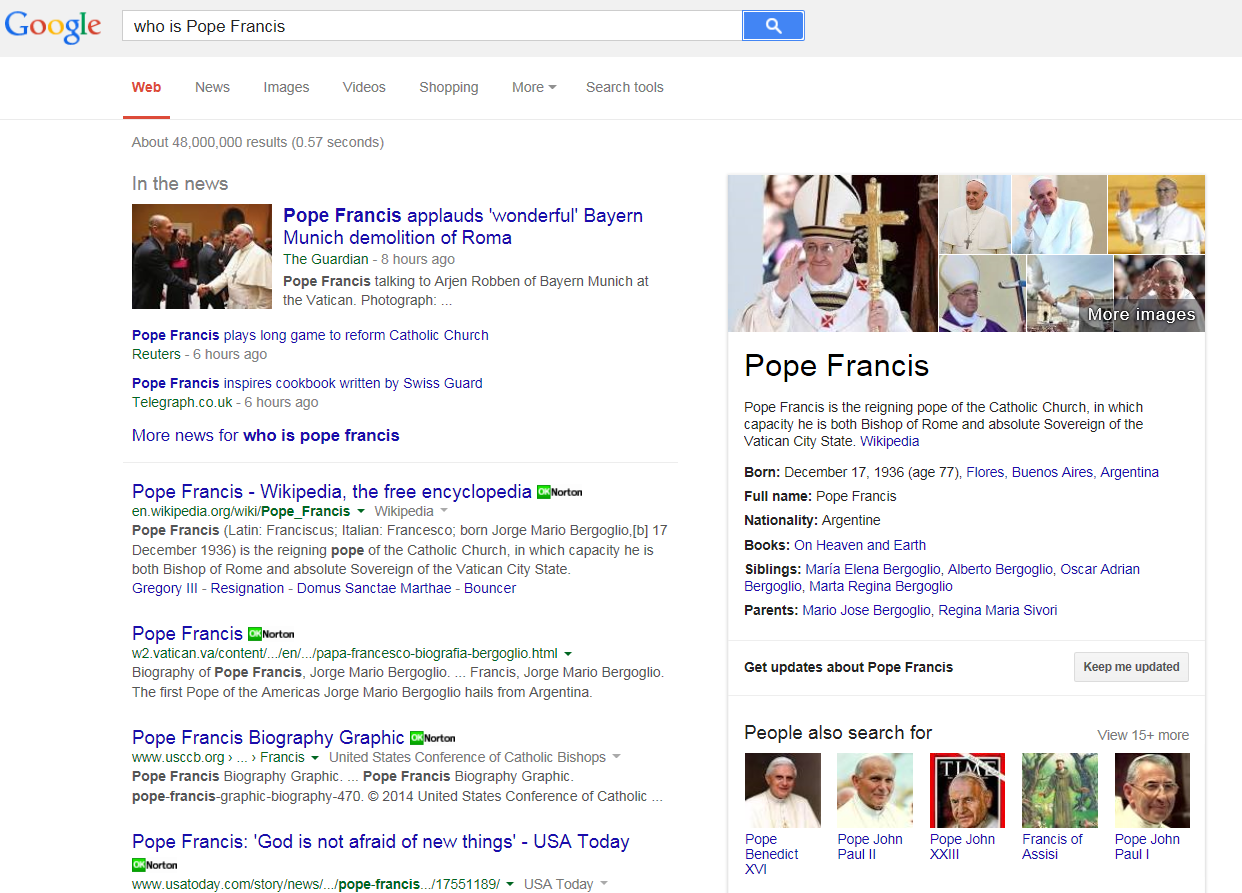The width and height of the screenshot is (1242, 893).
Task: Open the Vatican Pope Francis result title
Action: (x=188, y=633)
